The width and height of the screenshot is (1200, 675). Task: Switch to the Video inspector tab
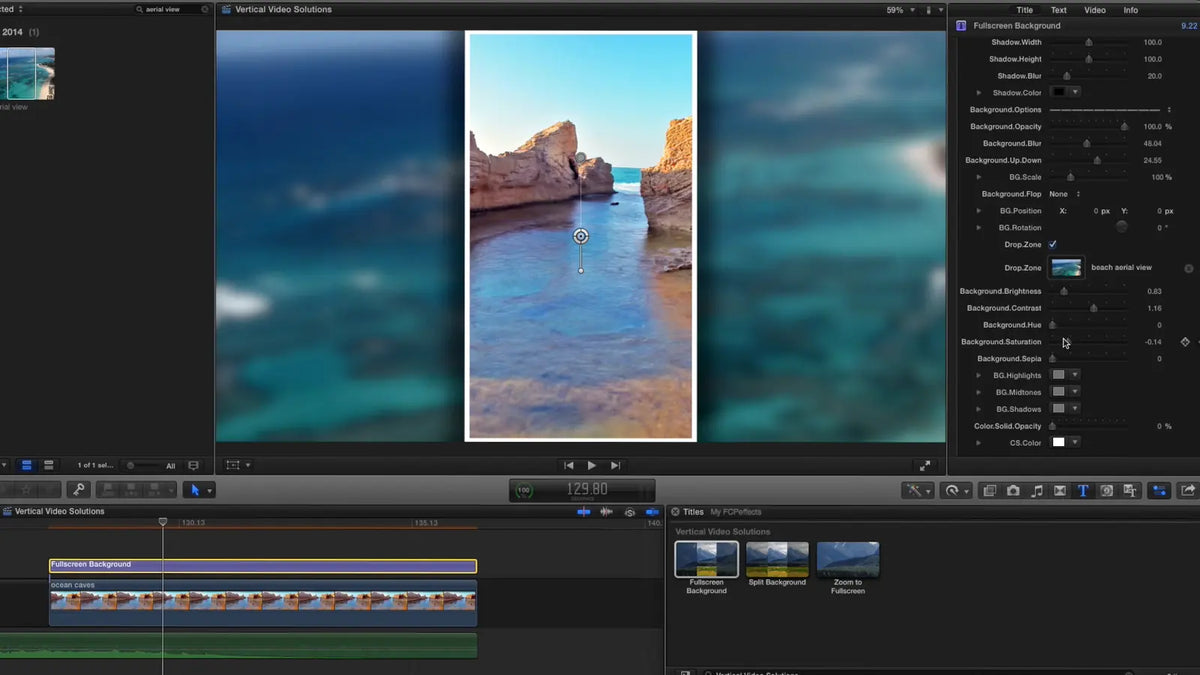(1095, 10)
